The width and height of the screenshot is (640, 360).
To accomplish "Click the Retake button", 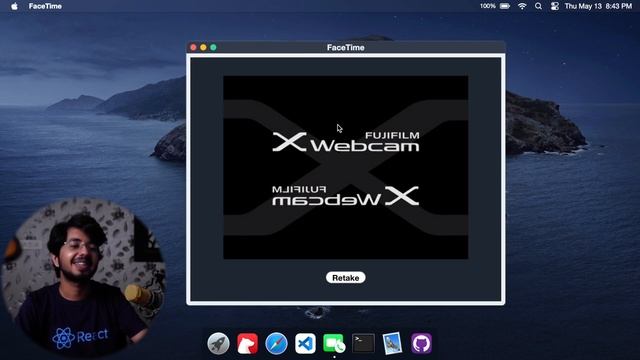I will [x=345, y=278].
